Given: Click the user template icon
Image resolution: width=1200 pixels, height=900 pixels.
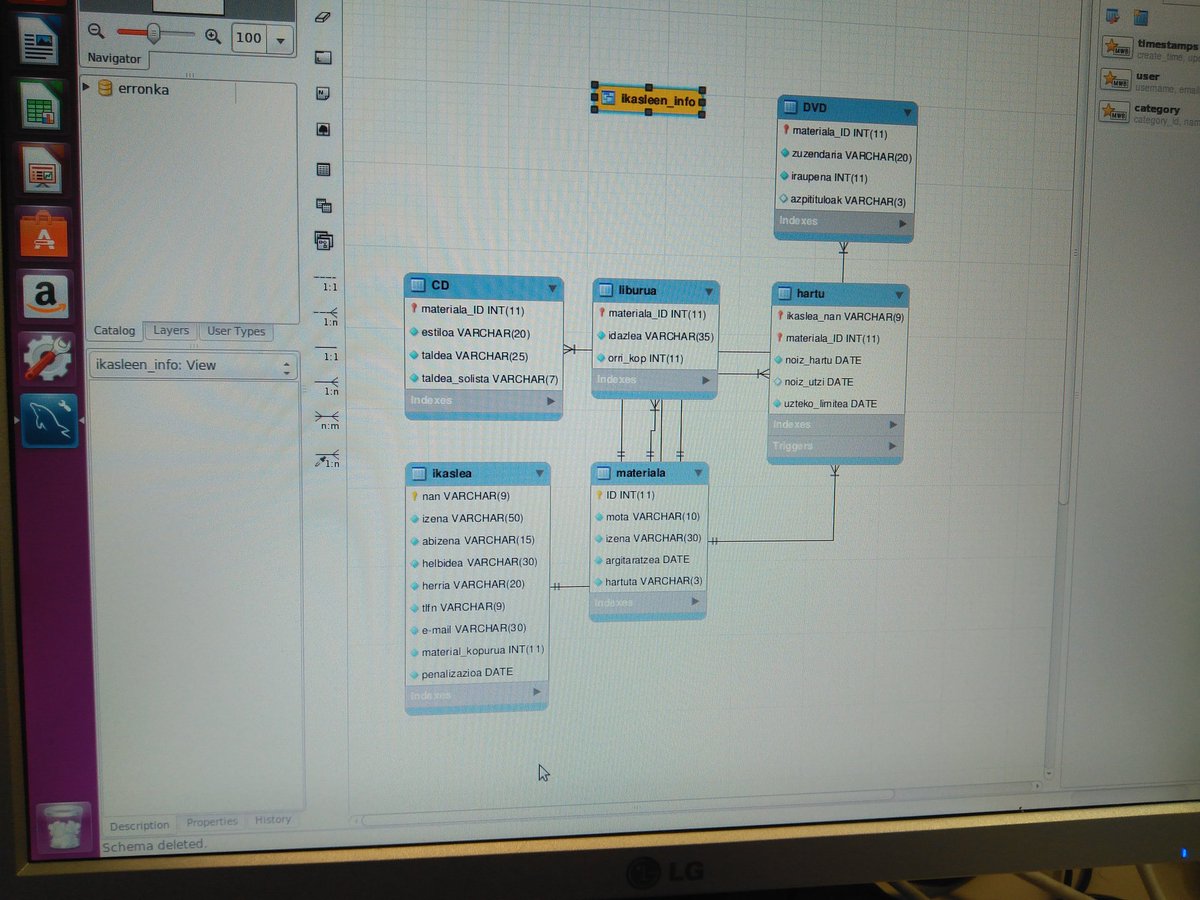Looking at the screenshot, I should click(1115, 80).
